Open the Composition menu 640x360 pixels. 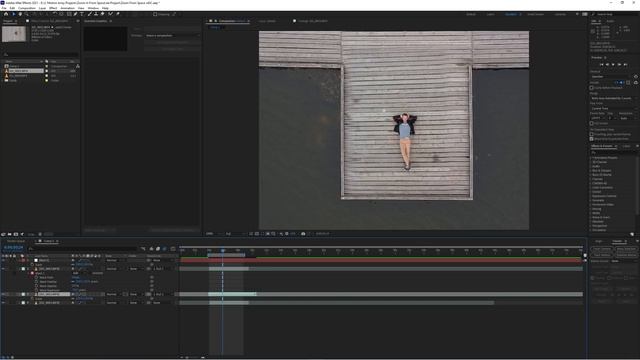pyautogui.click(x=27, y=8)
